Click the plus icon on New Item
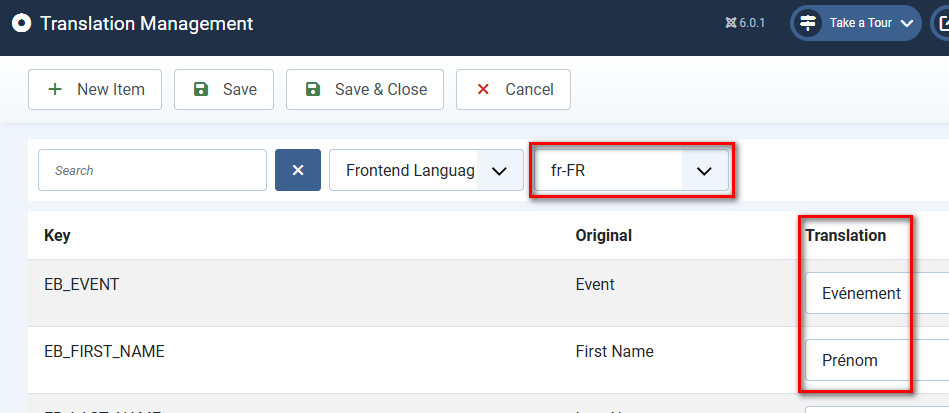 point(55,89)
